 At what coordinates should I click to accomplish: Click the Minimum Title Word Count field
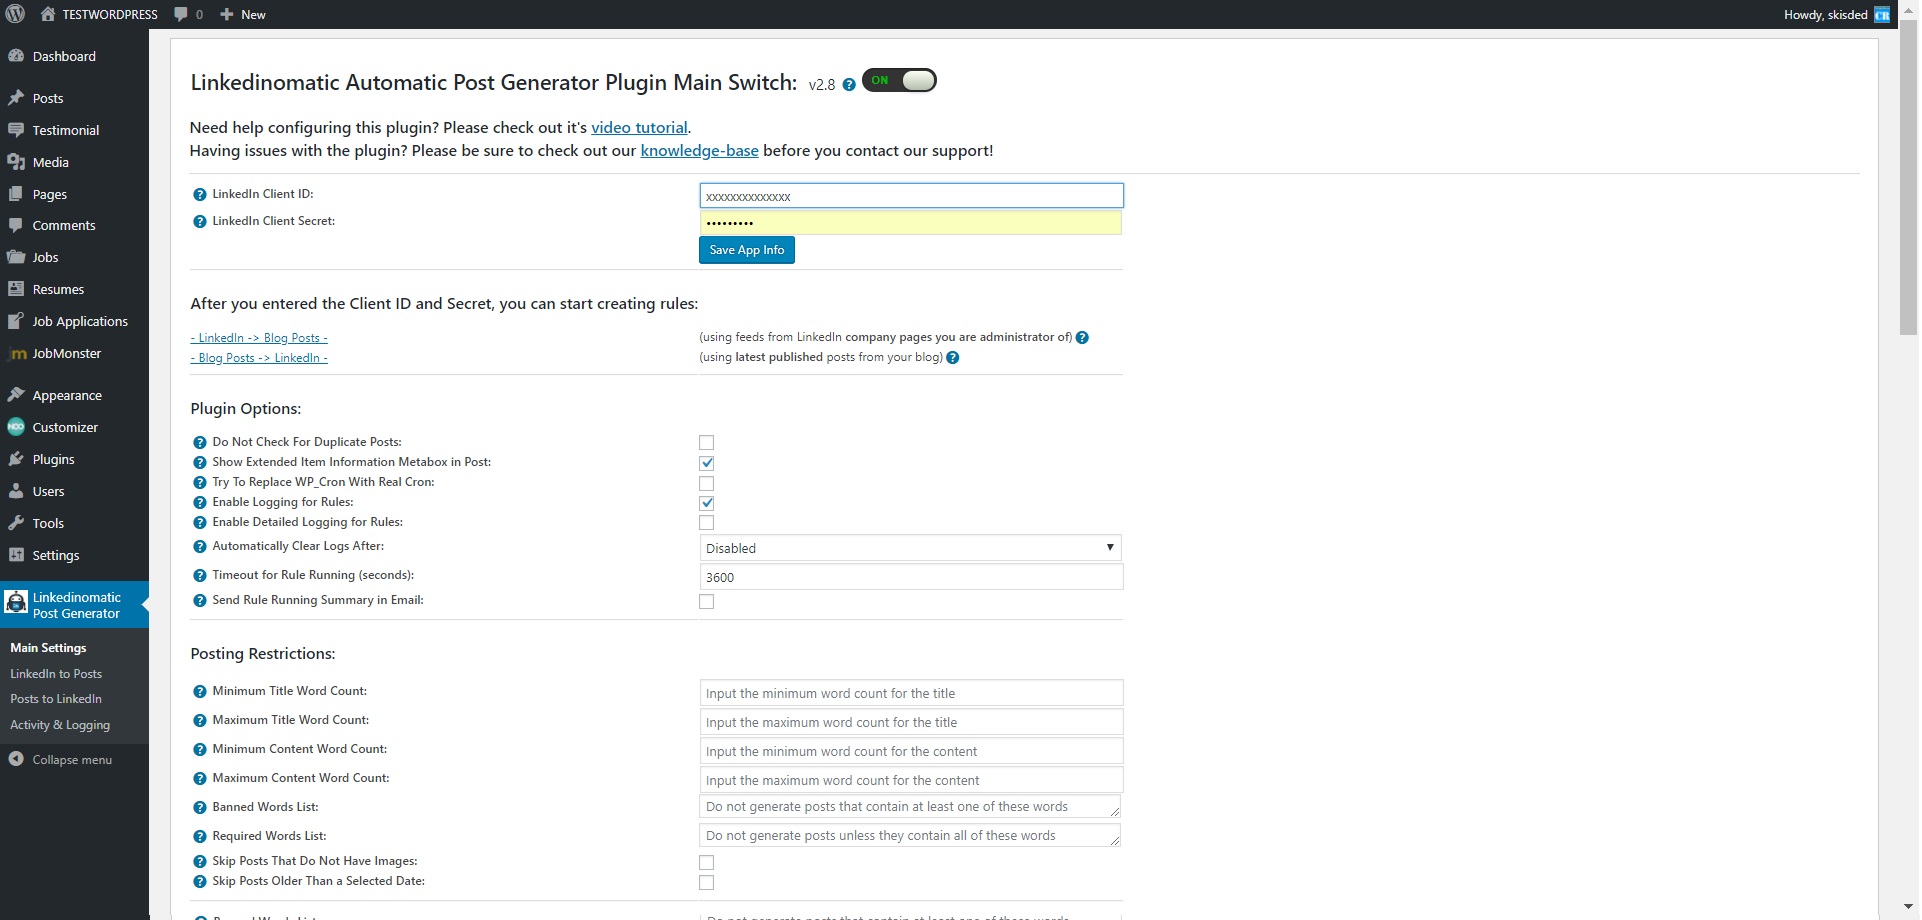tap(911, 693)
